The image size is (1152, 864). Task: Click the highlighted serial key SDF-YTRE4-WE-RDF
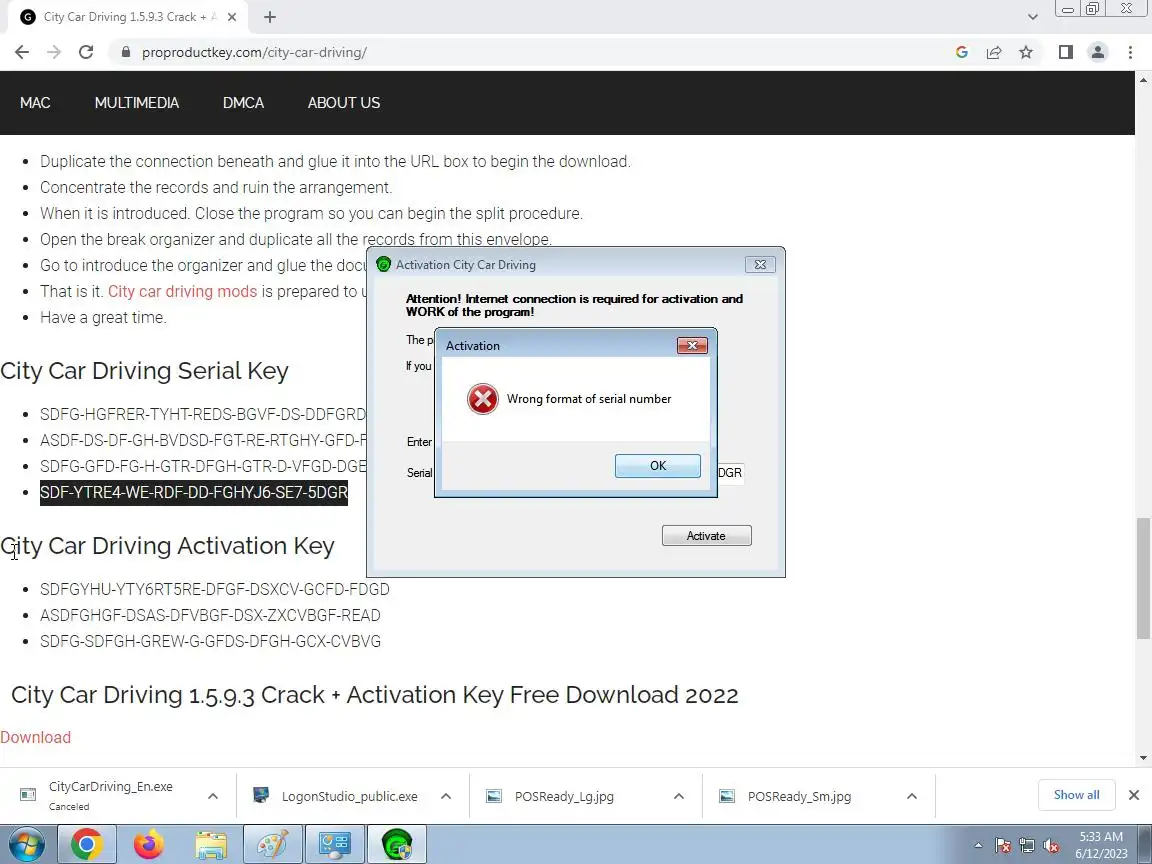(x=194, y=492)
